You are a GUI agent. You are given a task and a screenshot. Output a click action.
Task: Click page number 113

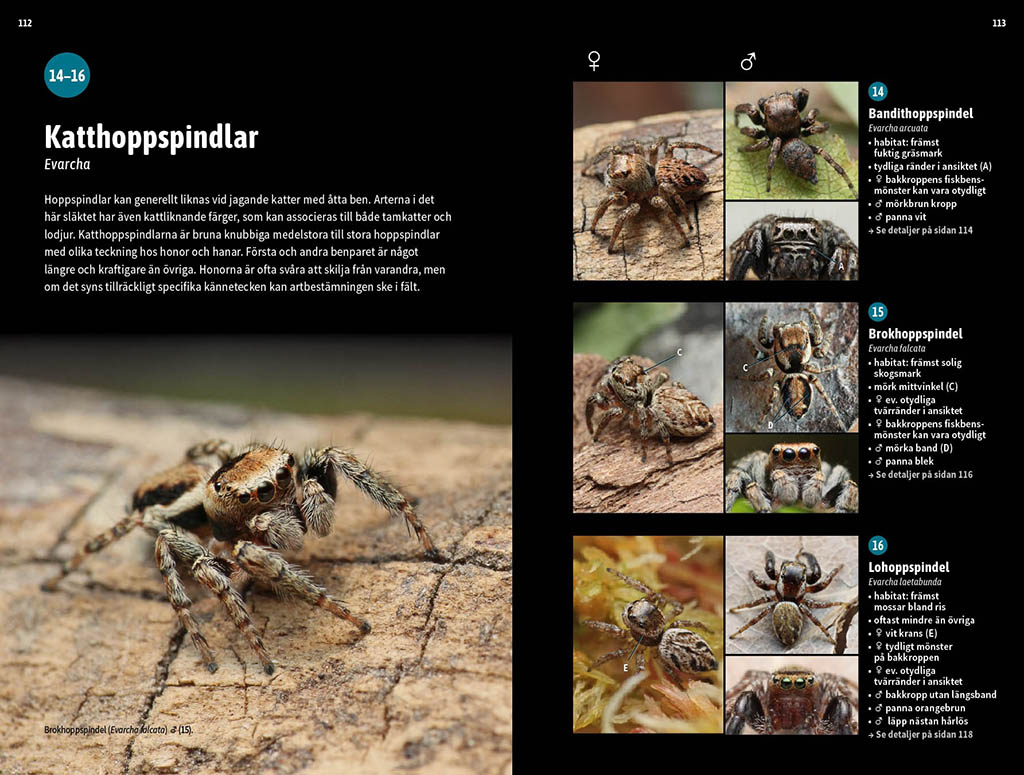[999, 23]
